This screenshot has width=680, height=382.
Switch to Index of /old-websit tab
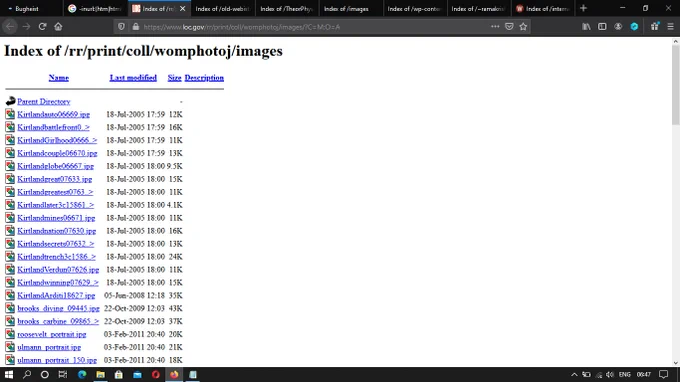click(x=222, y=8)
